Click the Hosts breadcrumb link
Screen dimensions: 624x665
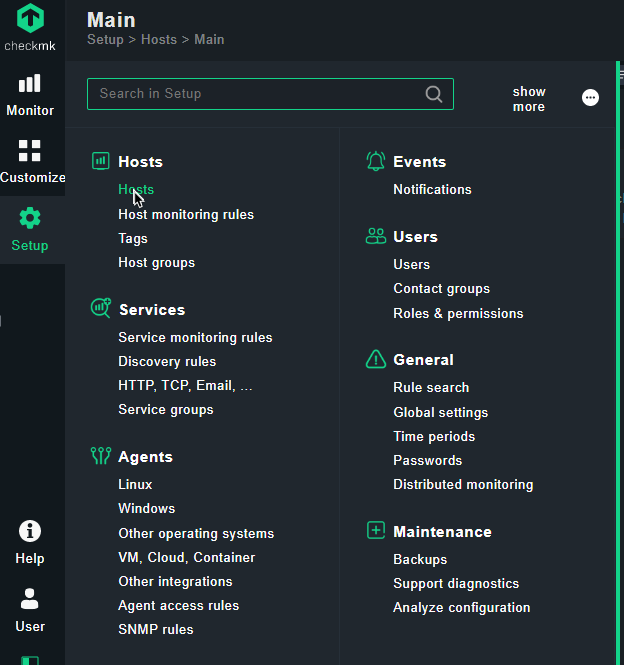(159, 39)
